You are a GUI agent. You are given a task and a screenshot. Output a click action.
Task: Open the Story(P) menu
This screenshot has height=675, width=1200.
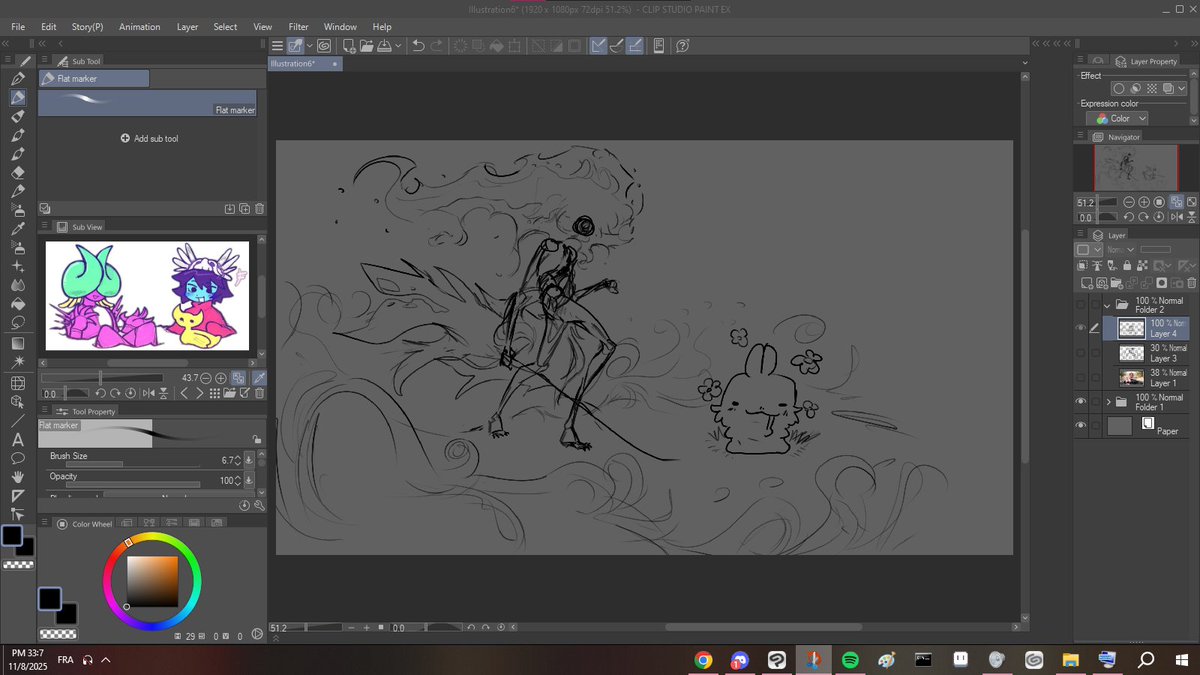point(87,27)
